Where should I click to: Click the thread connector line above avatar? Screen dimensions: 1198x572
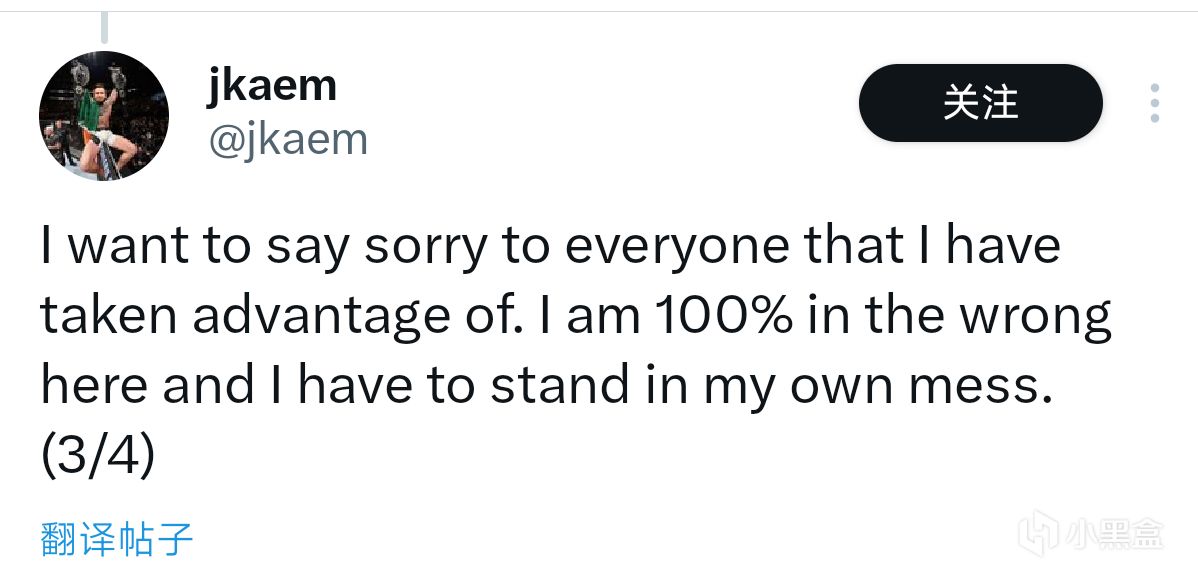click(x=104, y=27)
